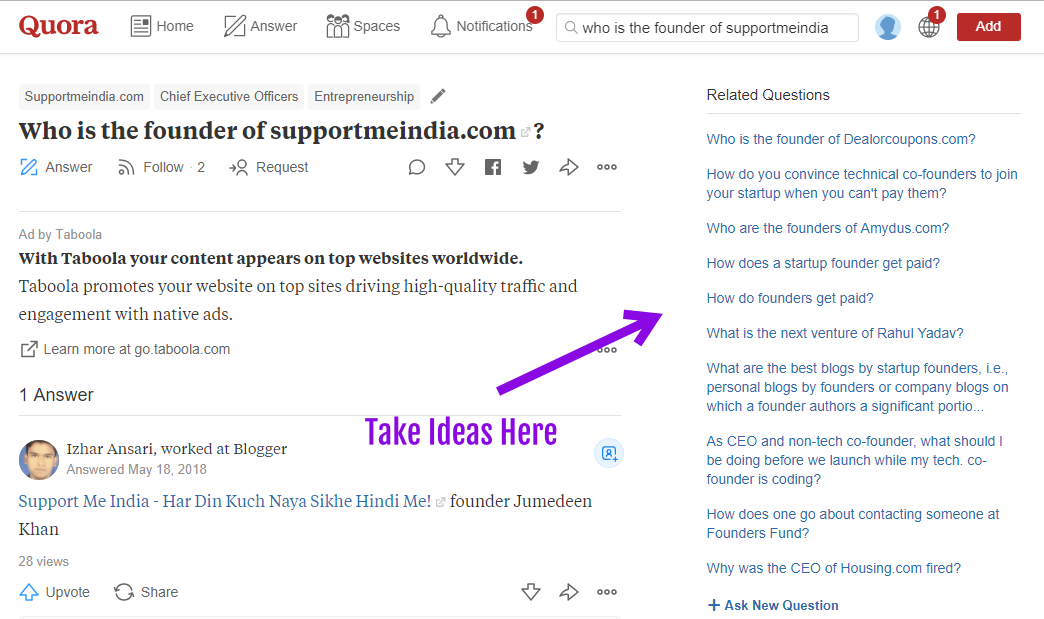Open 'contacting someone at Founders Fund' question
Image resolution: width=1044 pixels, height=619 pixels.
click(x=853, y=524)
